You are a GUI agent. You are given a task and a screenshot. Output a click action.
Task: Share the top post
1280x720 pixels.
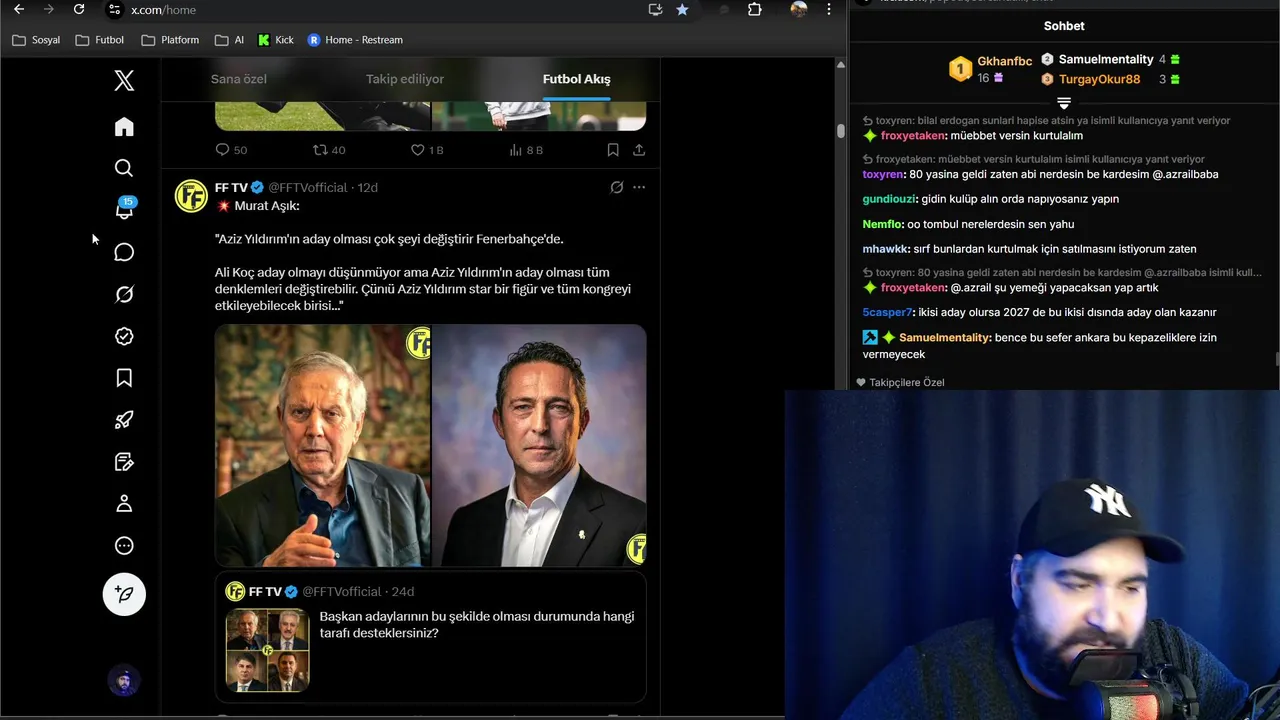639,150
